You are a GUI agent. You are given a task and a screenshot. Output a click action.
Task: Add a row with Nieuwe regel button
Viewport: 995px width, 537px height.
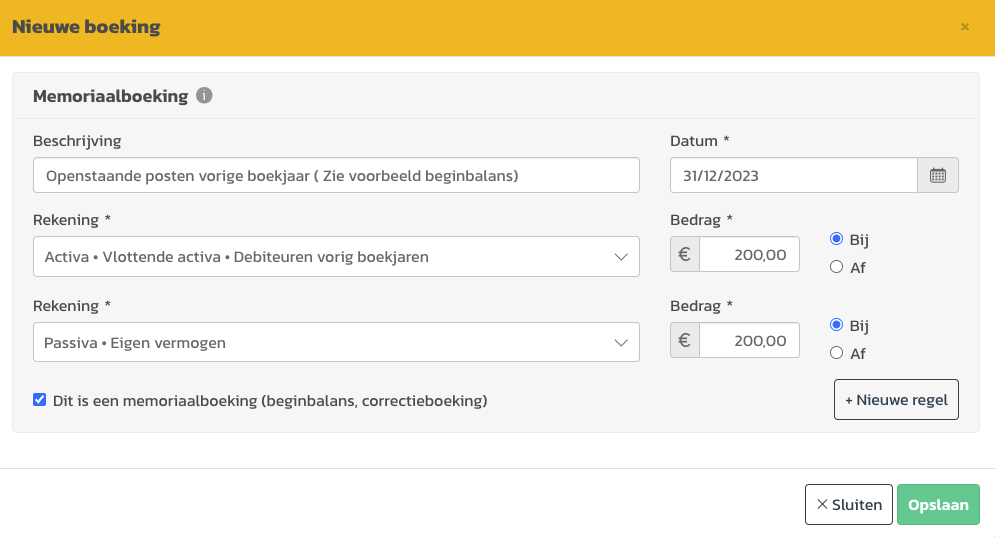click(896, 400)
